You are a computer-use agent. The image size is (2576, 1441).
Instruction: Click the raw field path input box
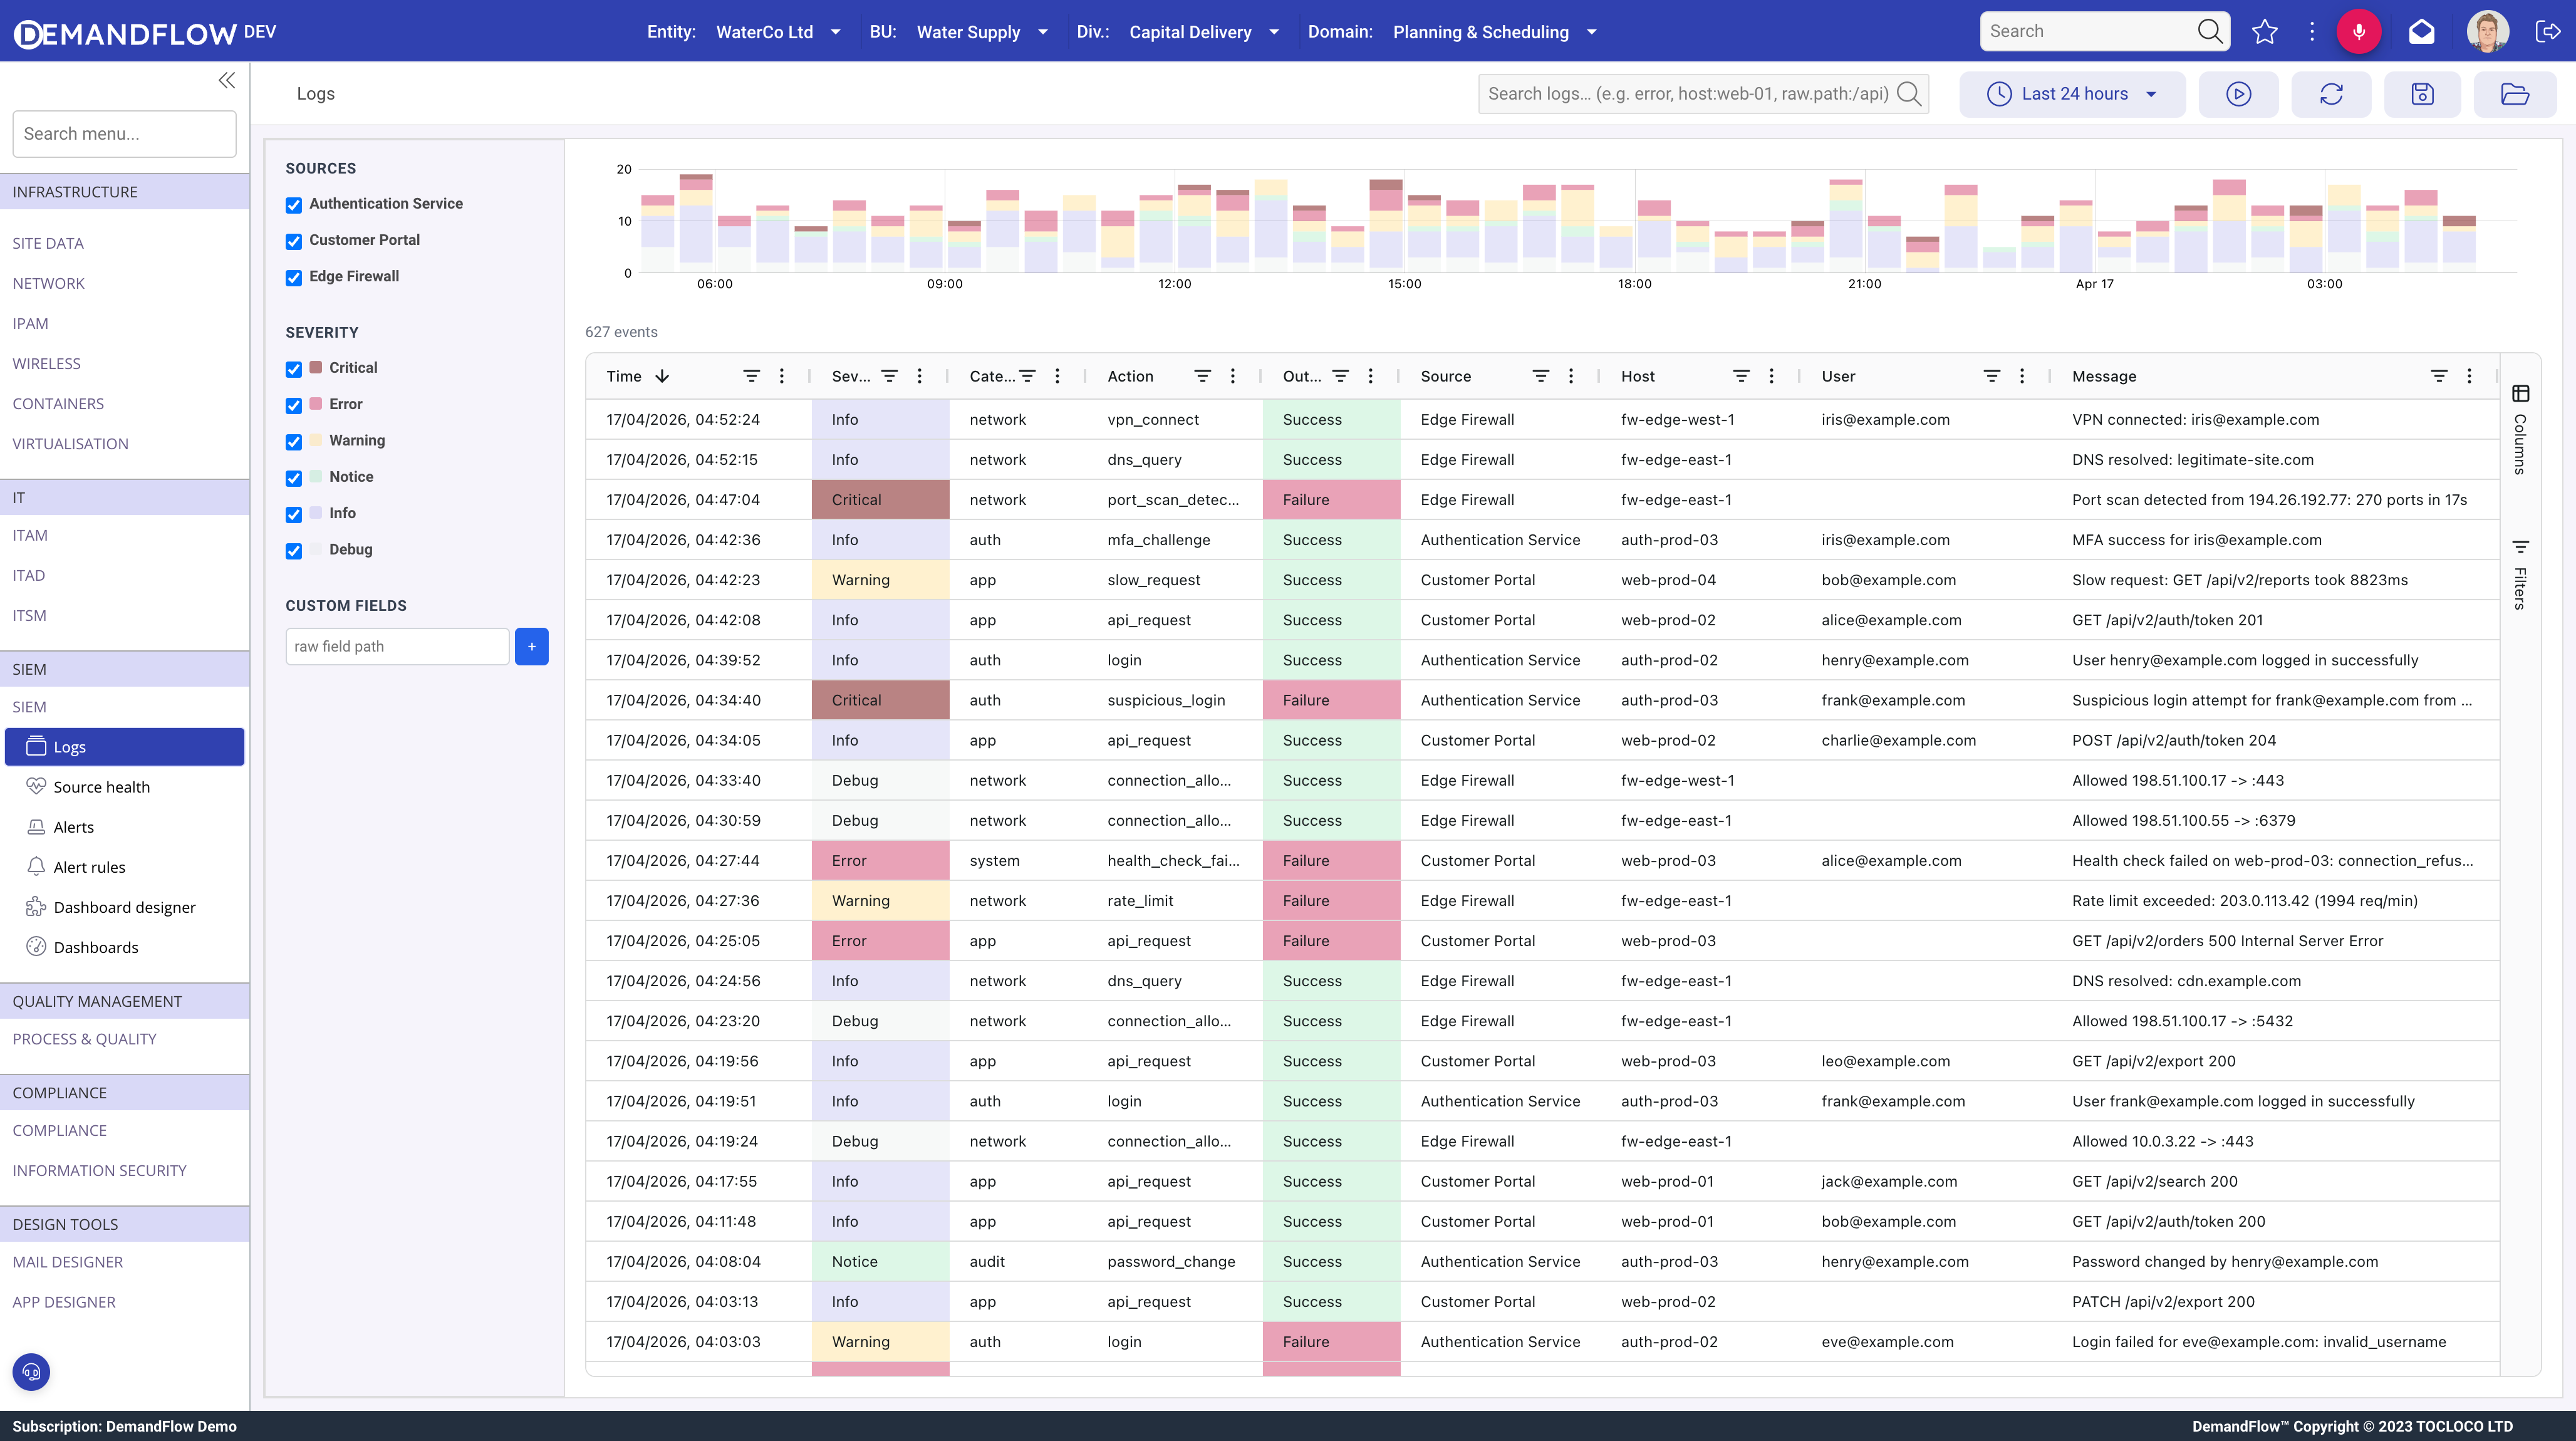coord(396,646)
